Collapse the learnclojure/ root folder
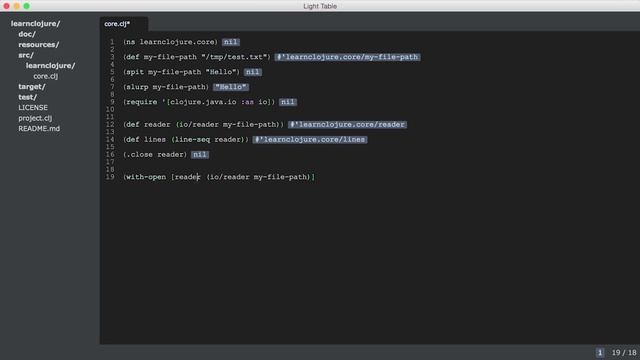The height and width of the screenshot is (360, 640). pos(36,24)
